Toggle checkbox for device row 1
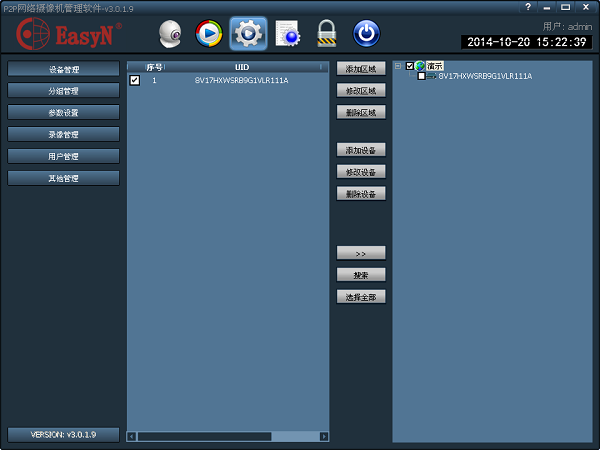This screenshot has width=600, height=450. coord(135,80)
